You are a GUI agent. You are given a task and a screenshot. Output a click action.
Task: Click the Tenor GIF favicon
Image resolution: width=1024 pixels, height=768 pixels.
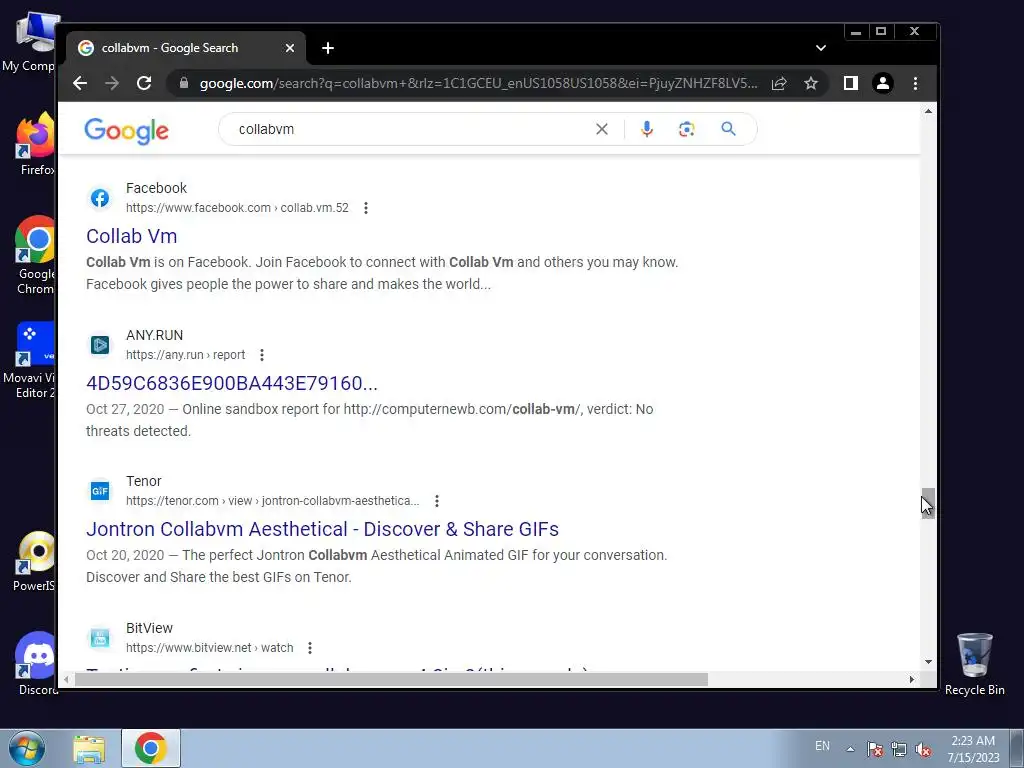tap(100, 491)
